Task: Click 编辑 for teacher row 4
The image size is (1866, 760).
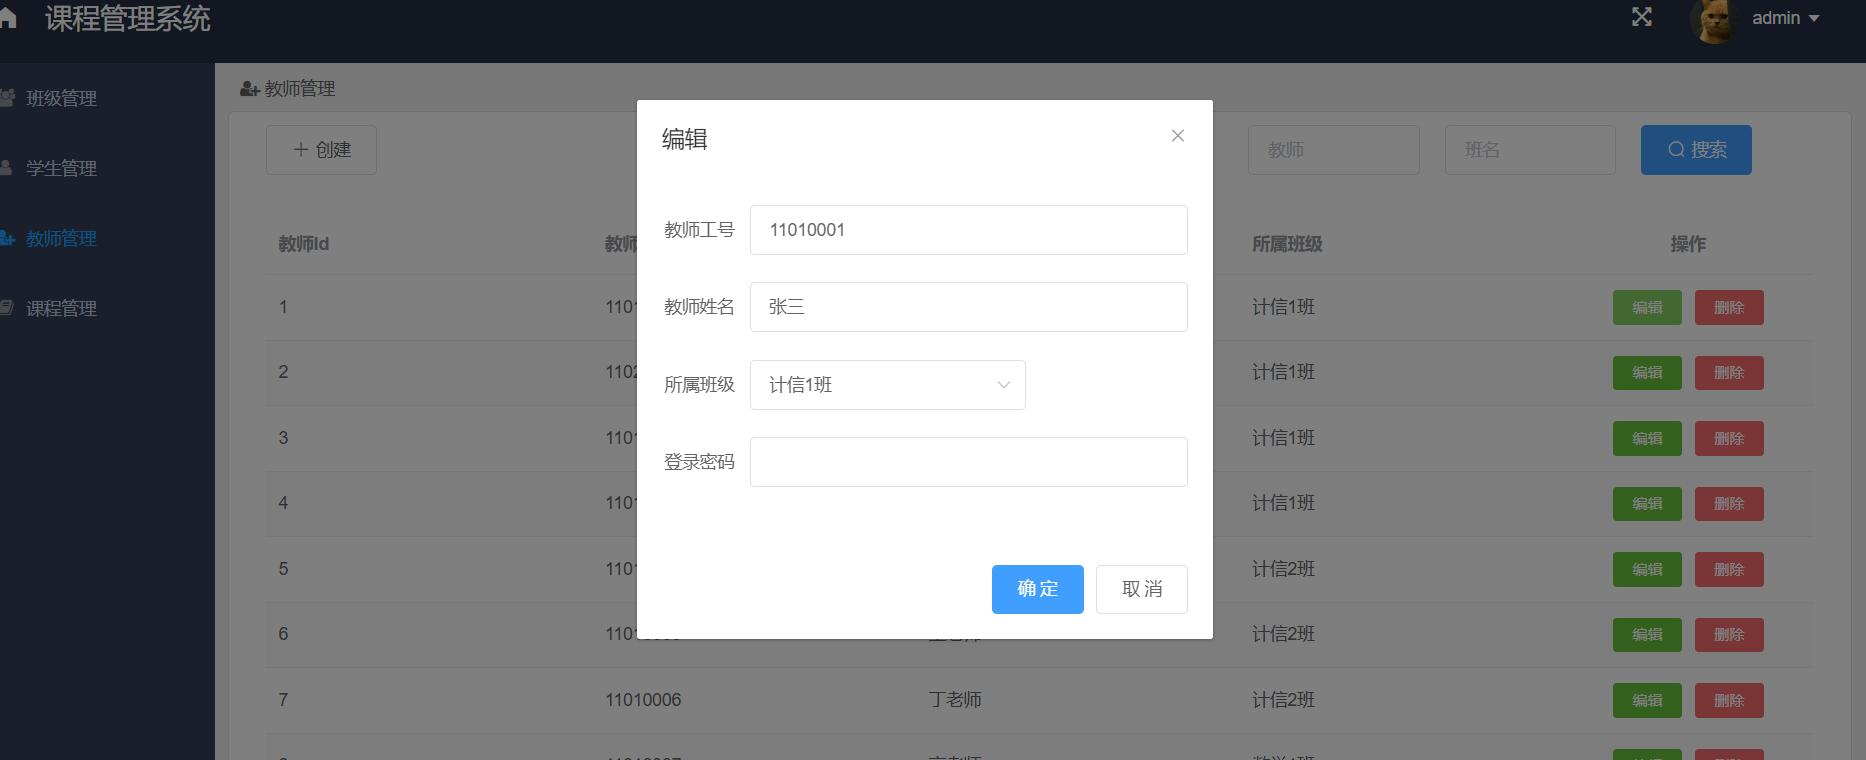Action: pos(1647,504)
